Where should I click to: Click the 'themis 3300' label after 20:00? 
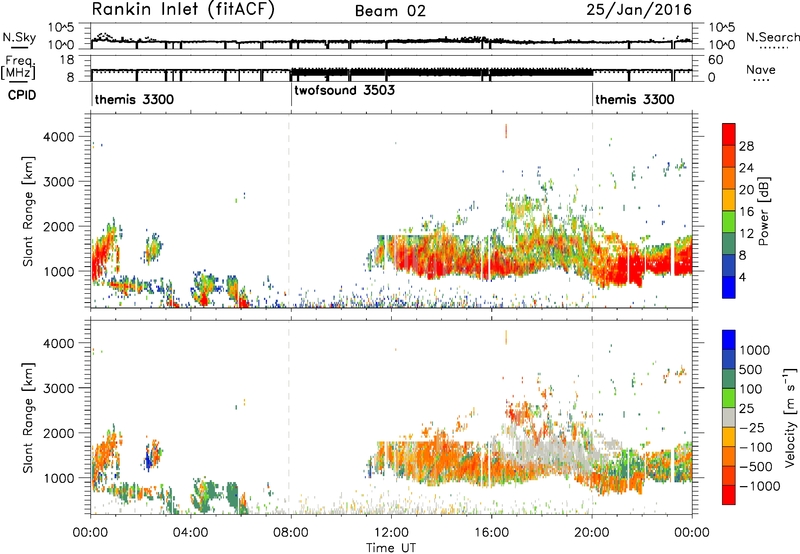coord(635,99)
